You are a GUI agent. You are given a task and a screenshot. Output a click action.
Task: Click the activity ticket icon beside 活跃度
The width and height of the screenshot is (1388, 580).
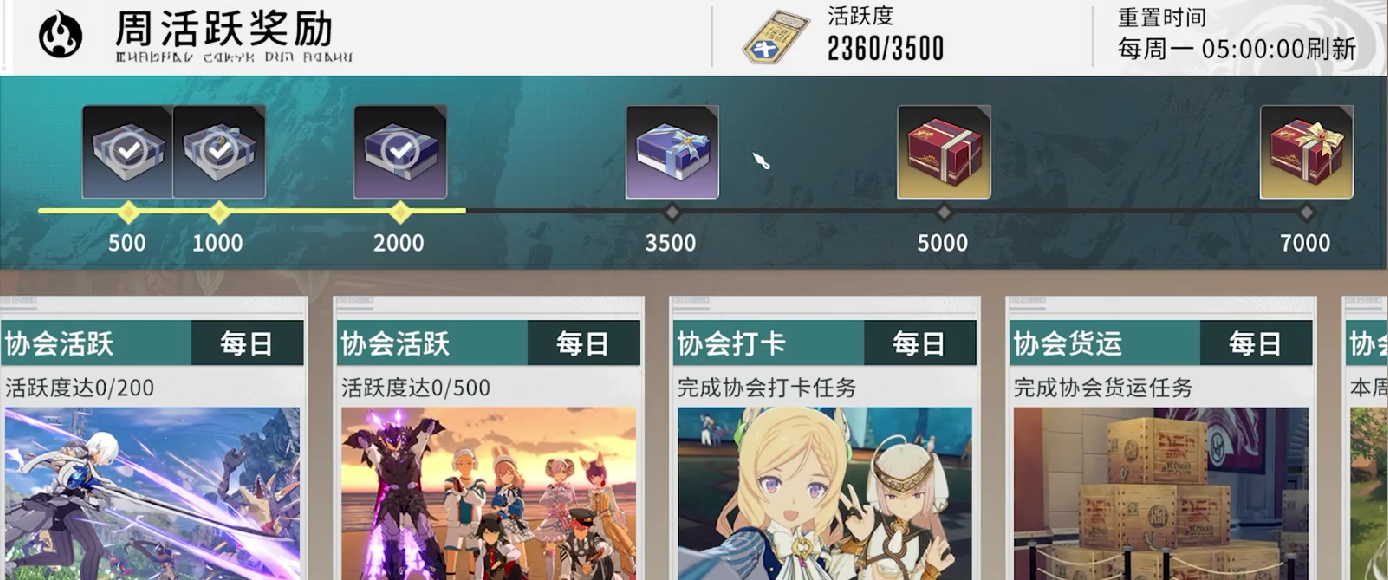pos(776,39)
